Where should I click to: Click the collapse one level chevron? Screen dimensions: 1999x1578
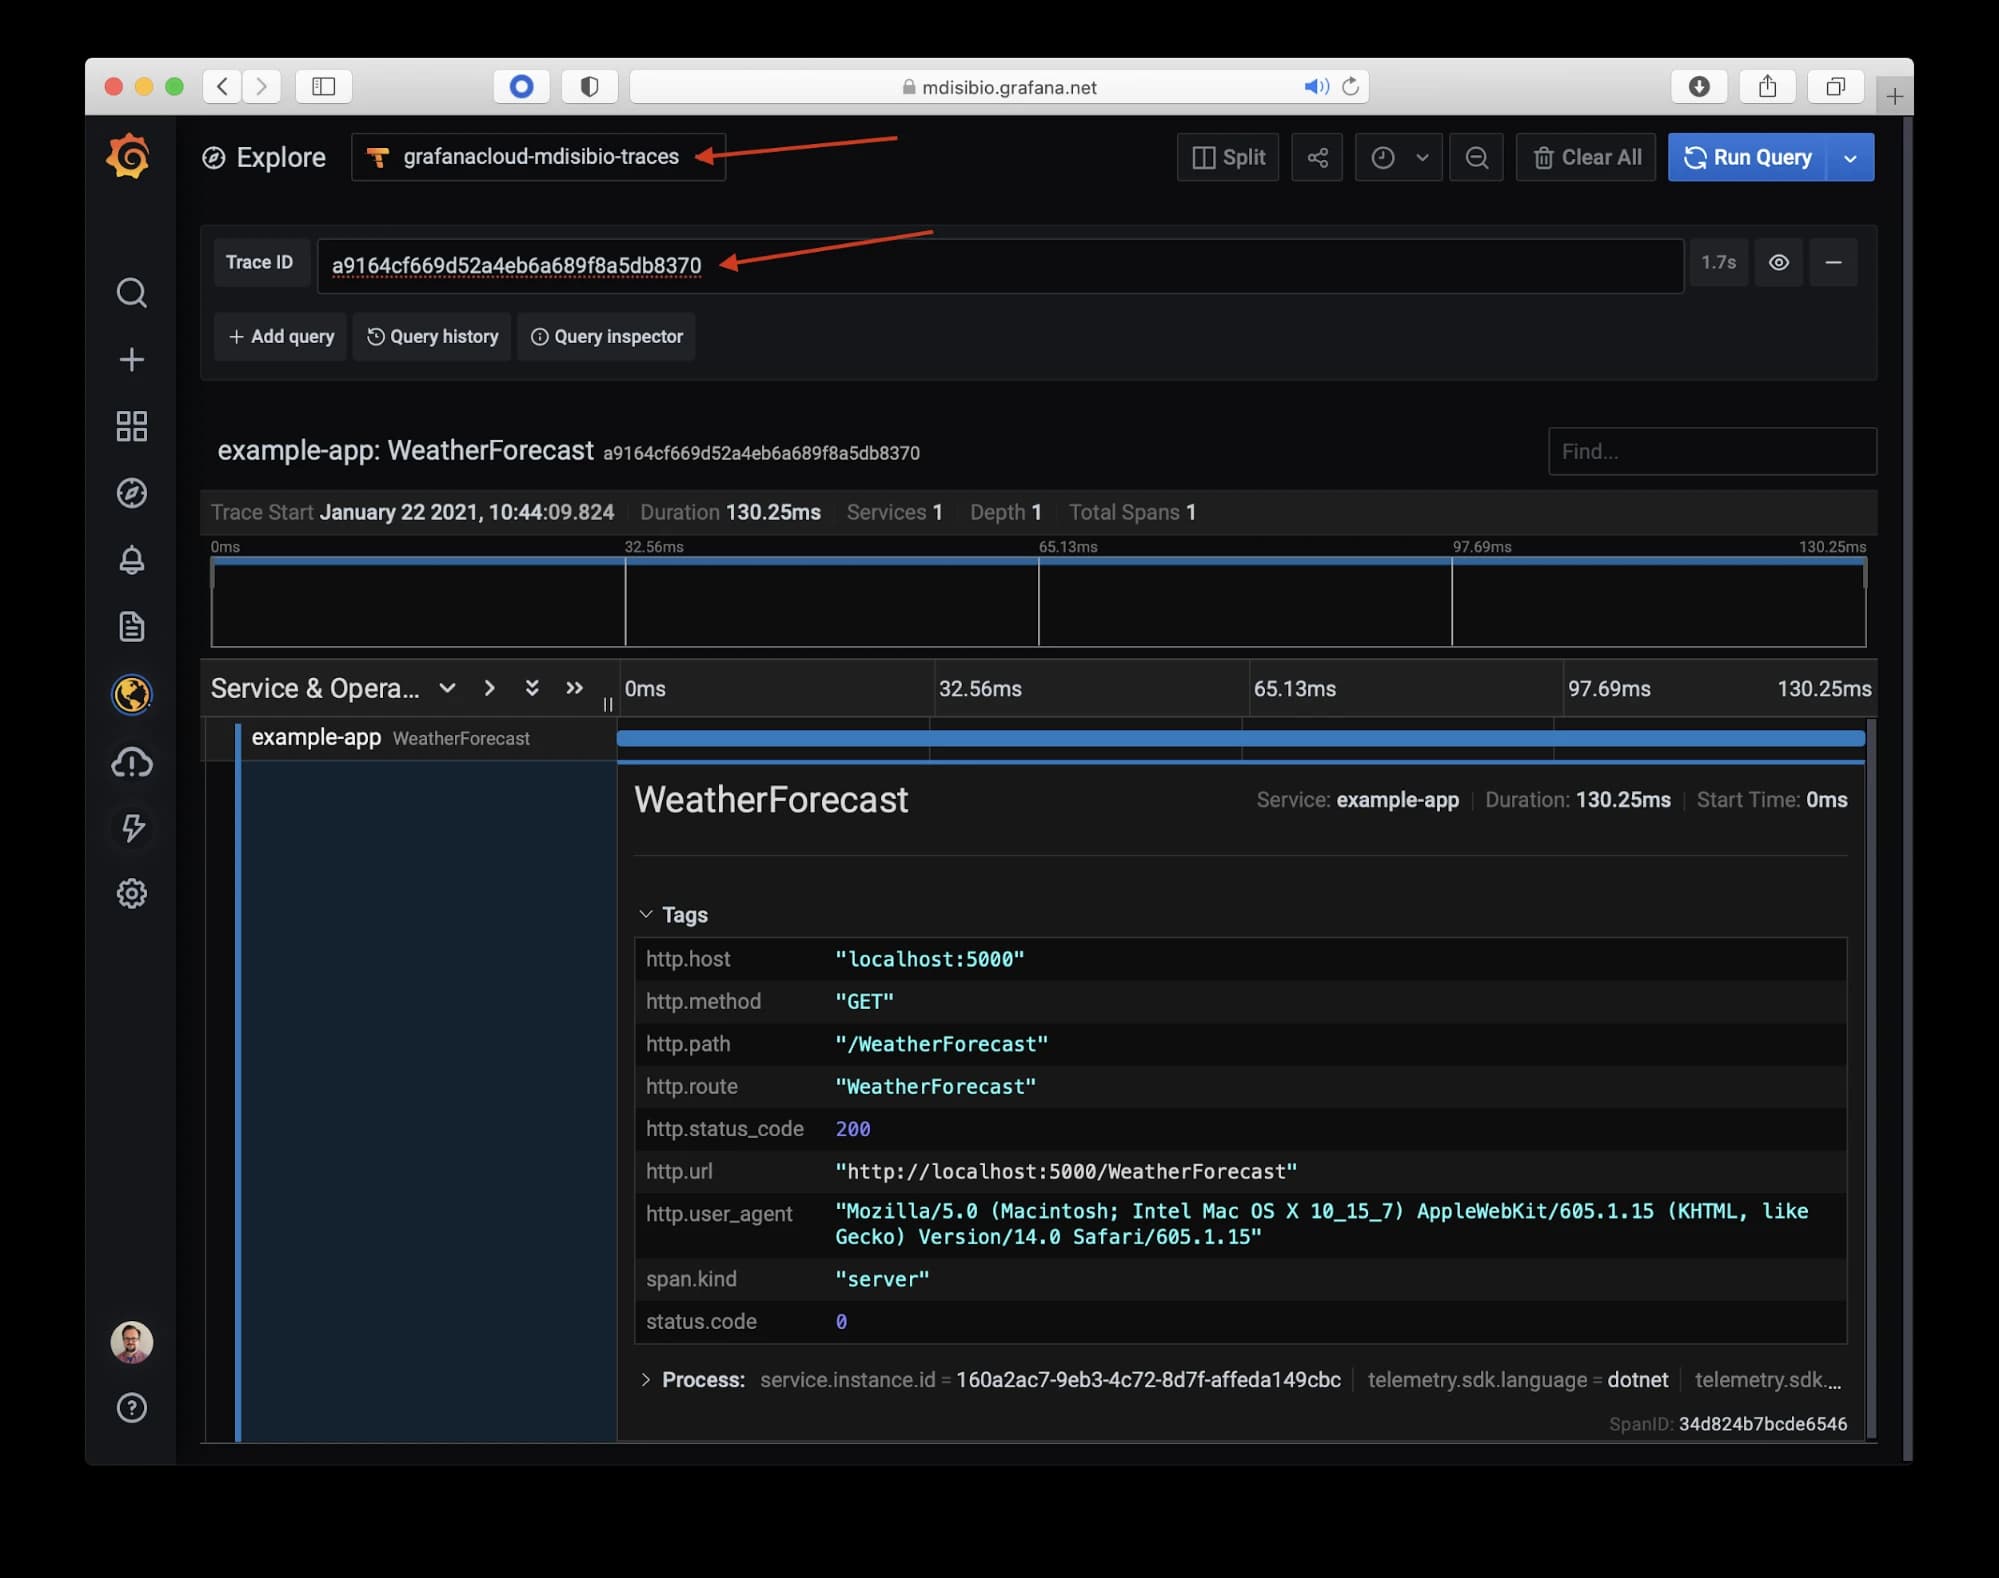pos(489,688)
